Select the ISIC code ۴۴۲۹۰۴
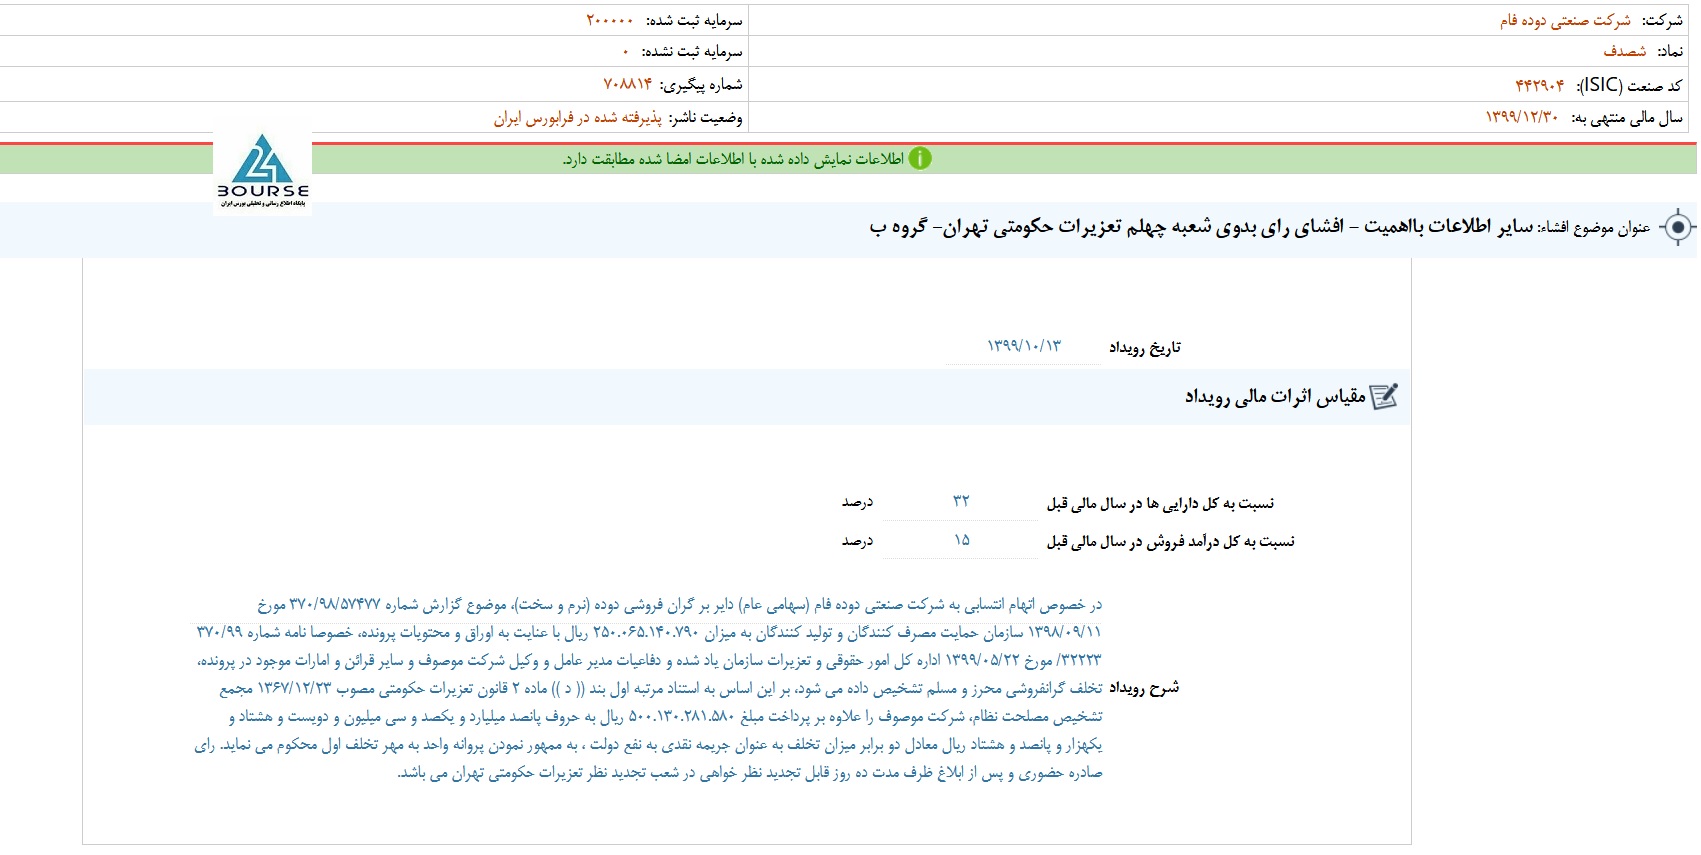1701x855 pixels. click(x=1540, y=85)
